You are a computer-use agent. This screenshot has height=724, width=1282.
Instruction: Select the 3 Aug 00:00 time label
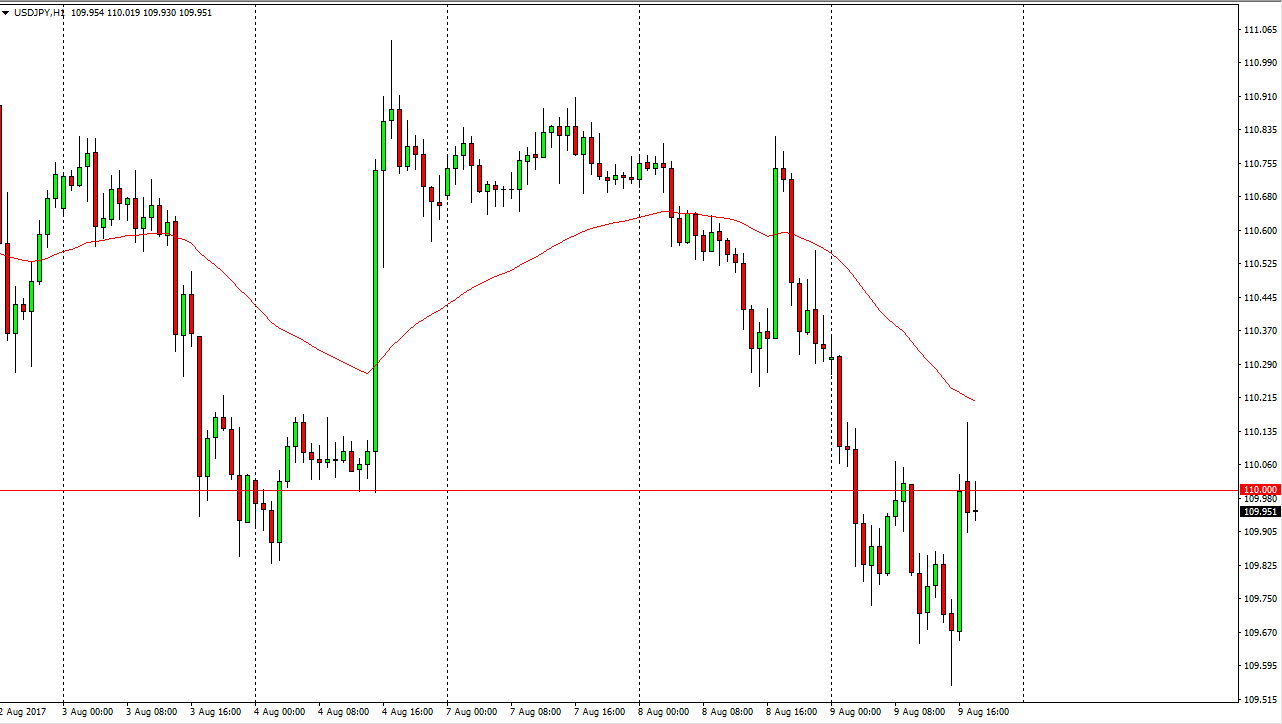click(x=89, y=712)
